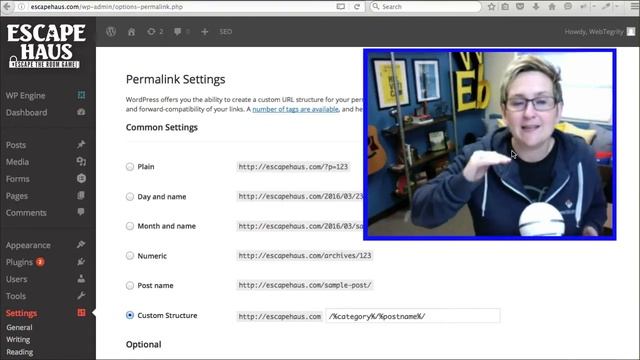640x360 pixels.
Task: Go back with the browser back arrow
Action: (7, 7)
